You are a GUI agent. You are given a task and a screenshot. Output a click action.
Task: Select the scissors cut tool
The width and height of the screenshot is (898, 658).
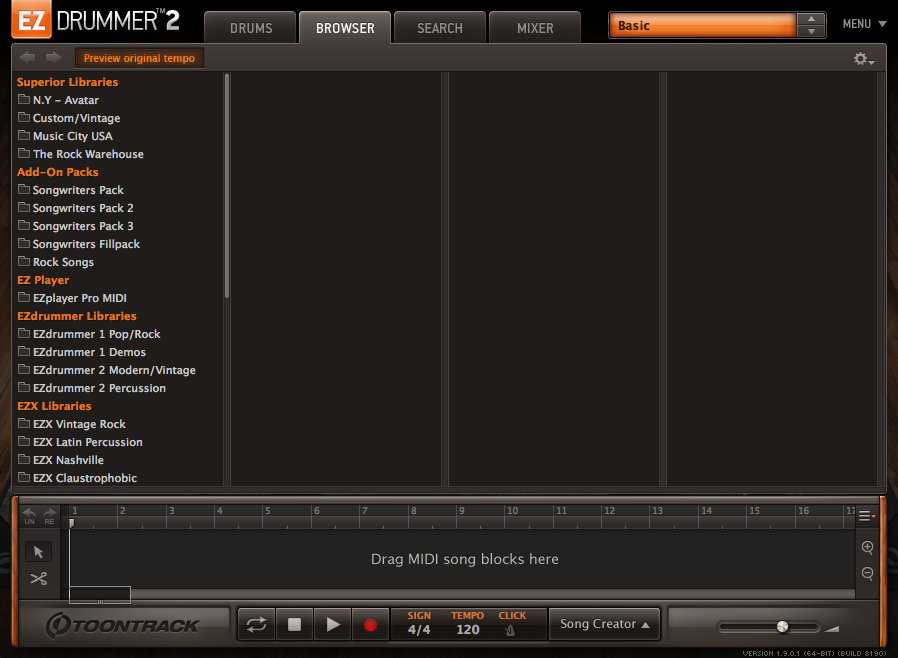38,578
